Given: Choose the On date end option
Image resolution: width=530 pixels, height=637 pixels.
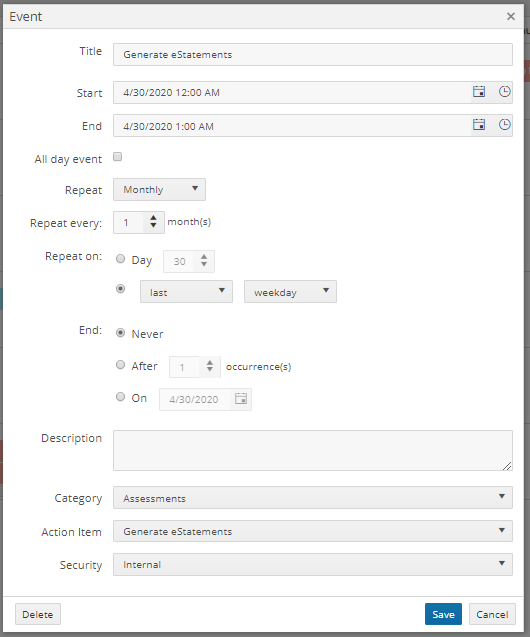Looking at the screenshot, I should tap(121, 396).
